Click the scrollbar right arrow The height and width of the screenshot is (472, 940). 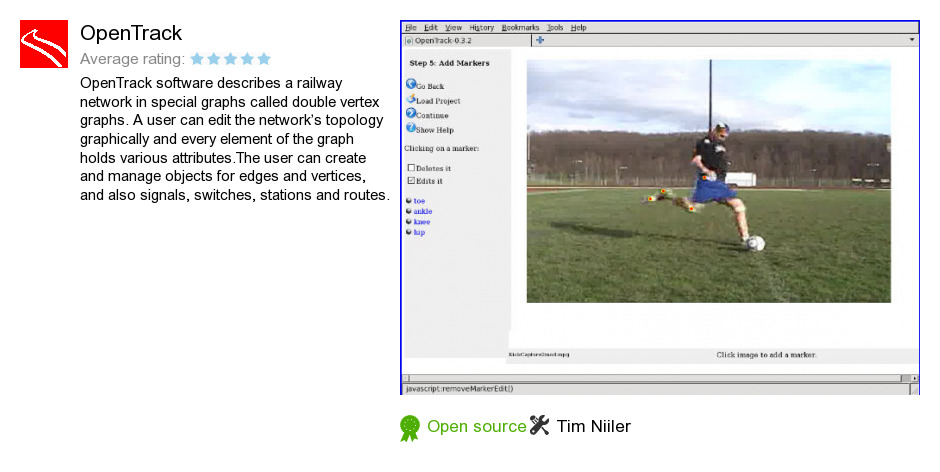pyautogui.click(x=914, y=378)
